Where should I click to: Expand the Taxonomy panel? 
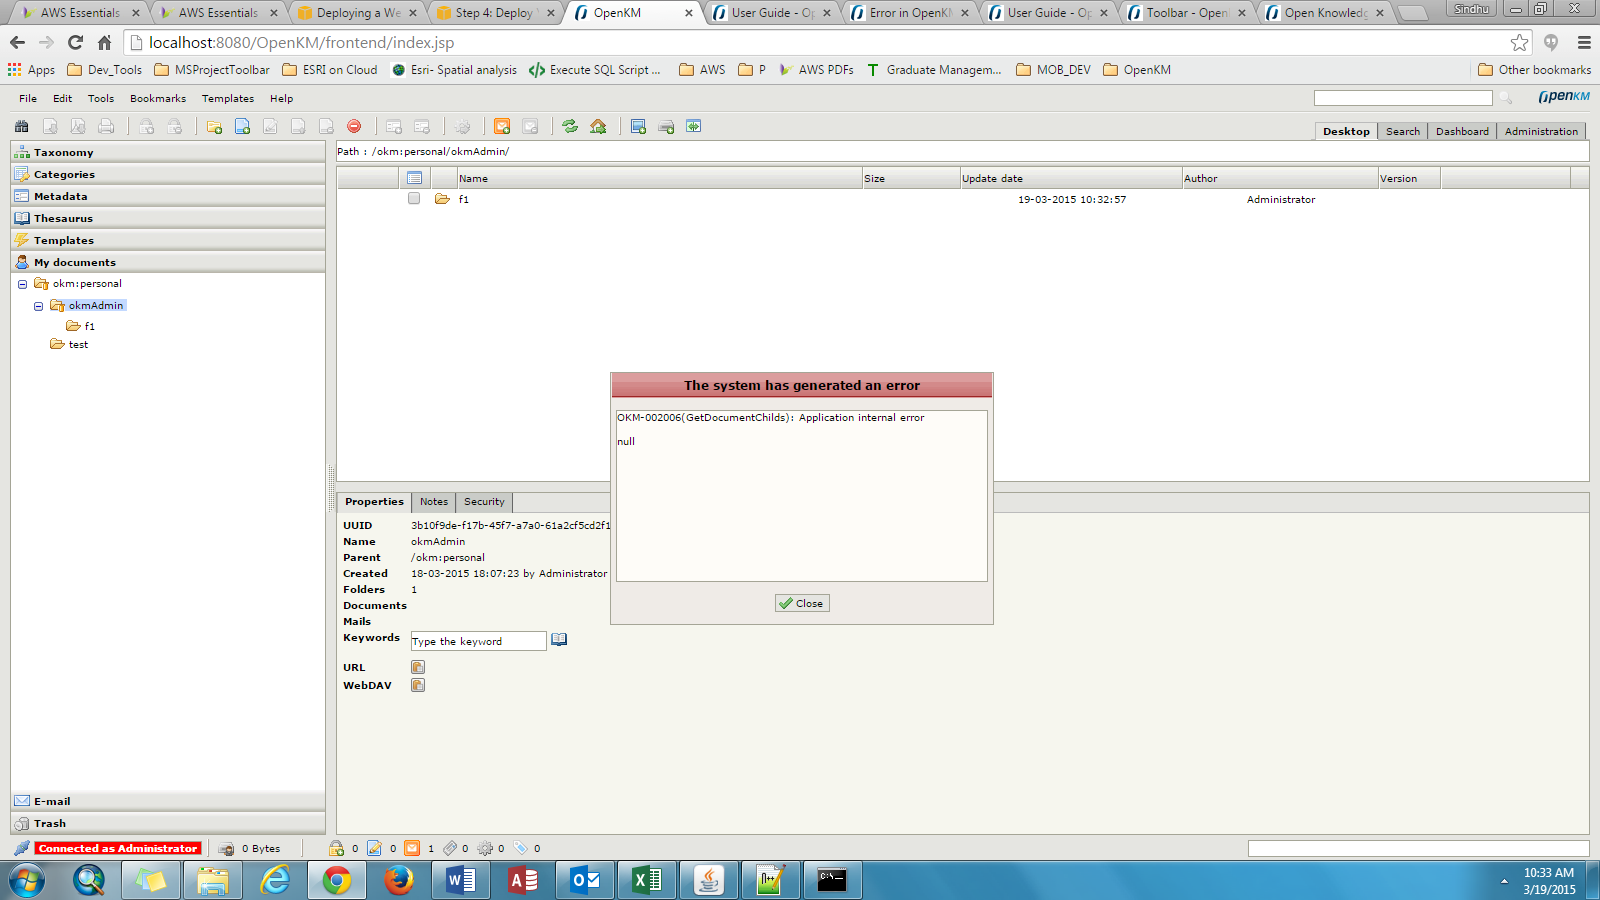tap(64, 153)
